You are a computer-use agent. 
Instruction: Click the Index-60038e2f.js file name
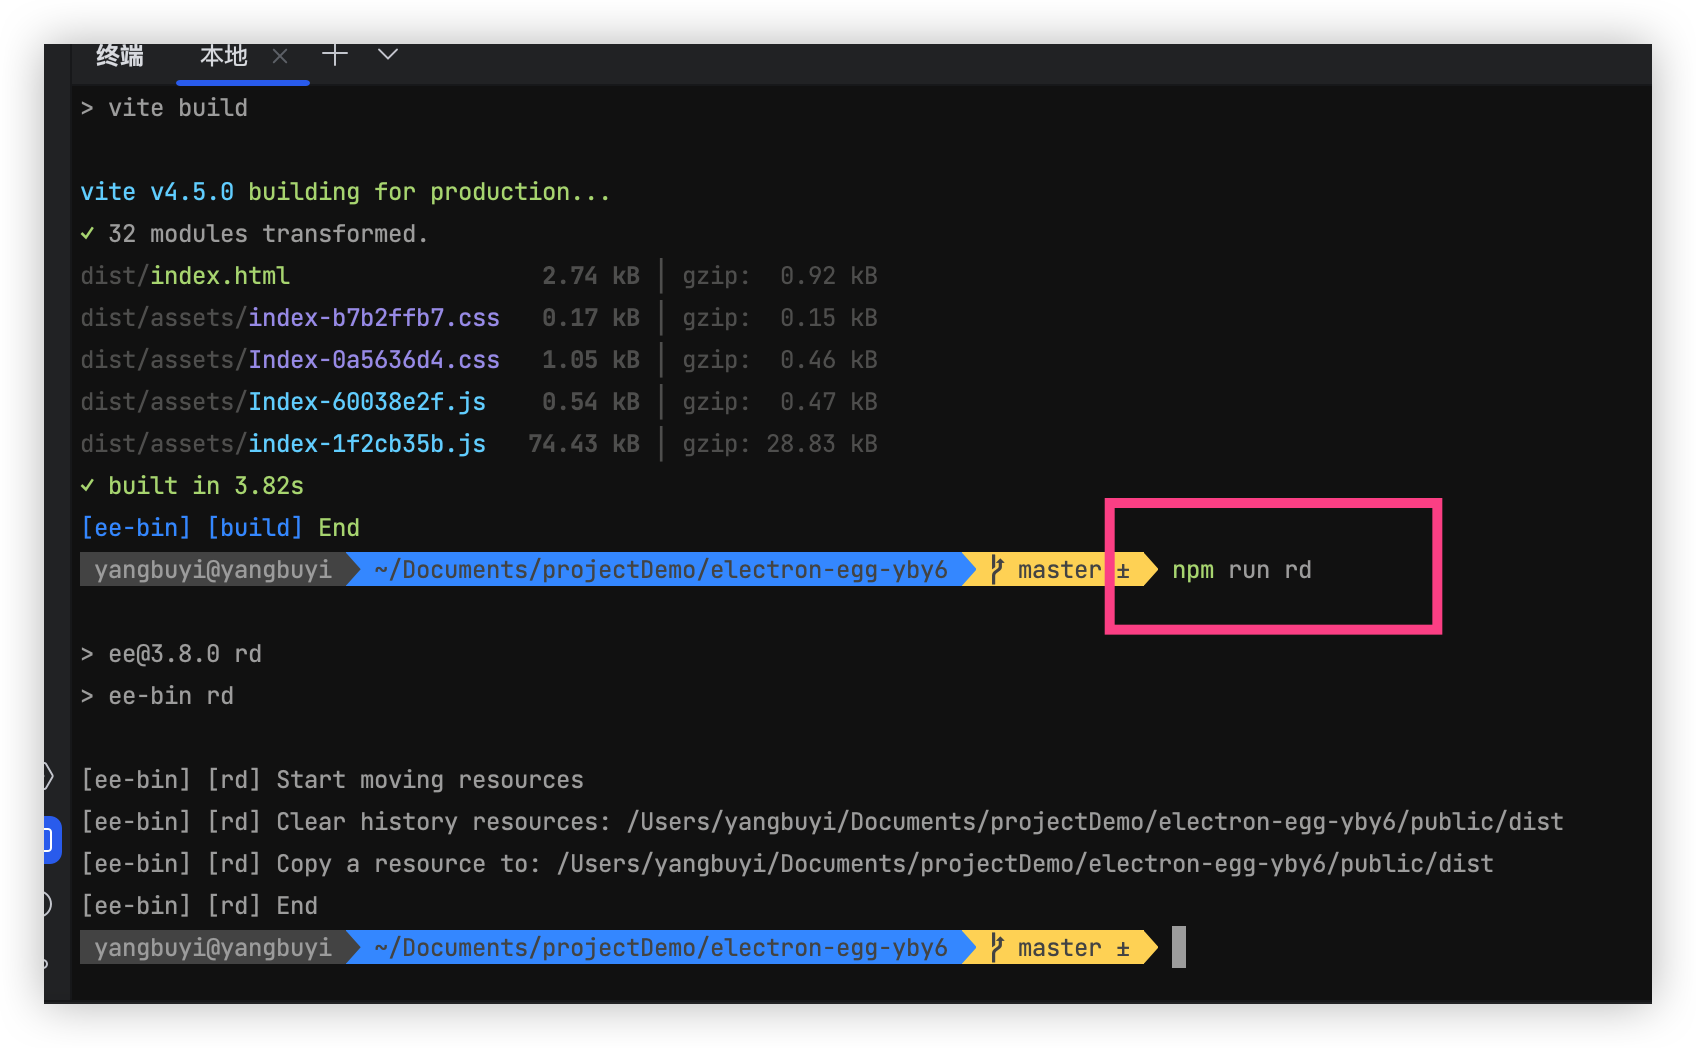(367, 402)
